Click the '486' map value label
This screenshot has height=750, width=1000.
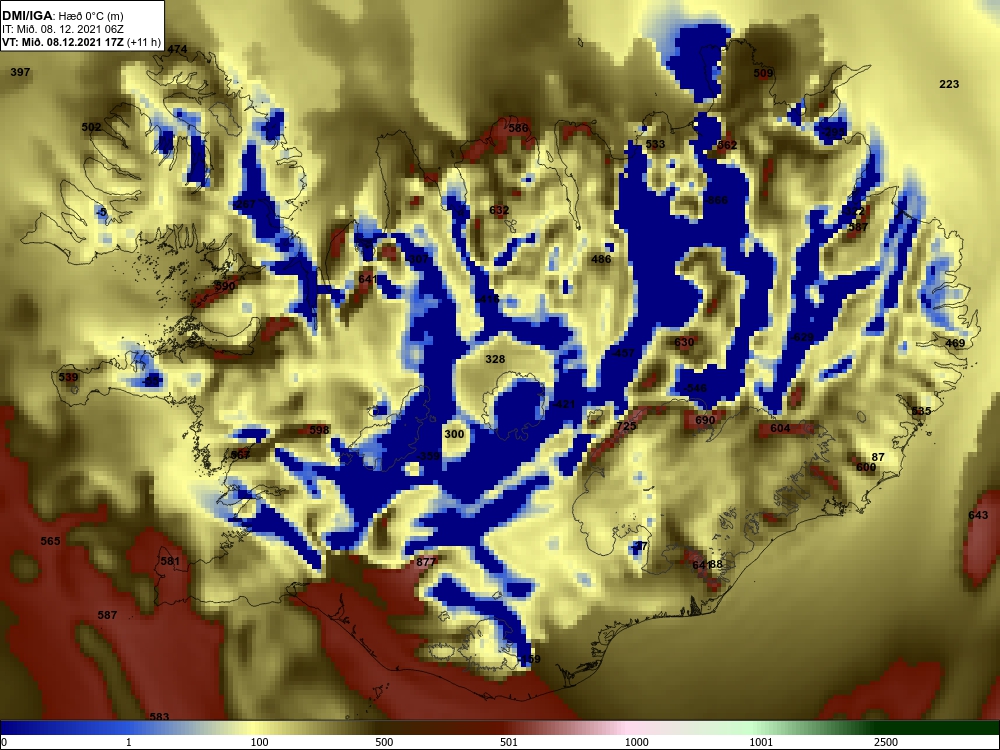click(x=601, y=259)
